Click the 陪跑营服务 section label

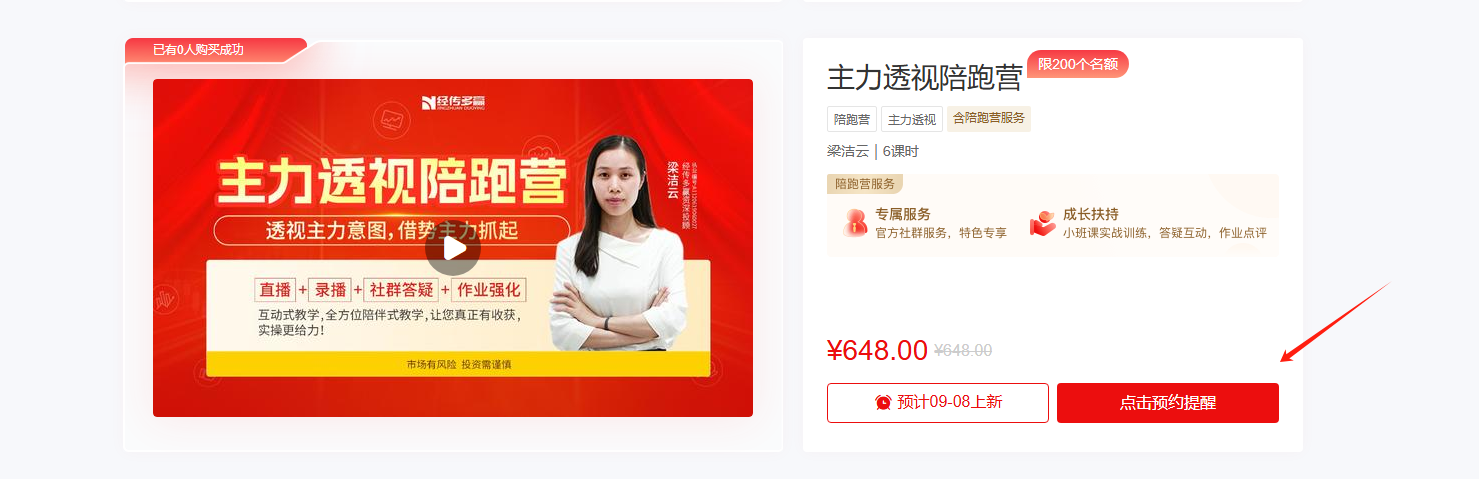pos(865,183)
